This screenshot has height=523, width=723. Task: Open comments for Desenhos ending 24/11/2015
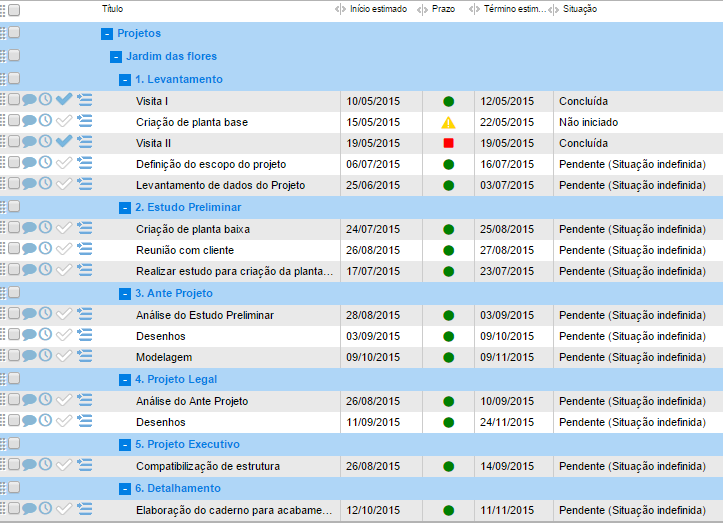click(x=29, y=421)
